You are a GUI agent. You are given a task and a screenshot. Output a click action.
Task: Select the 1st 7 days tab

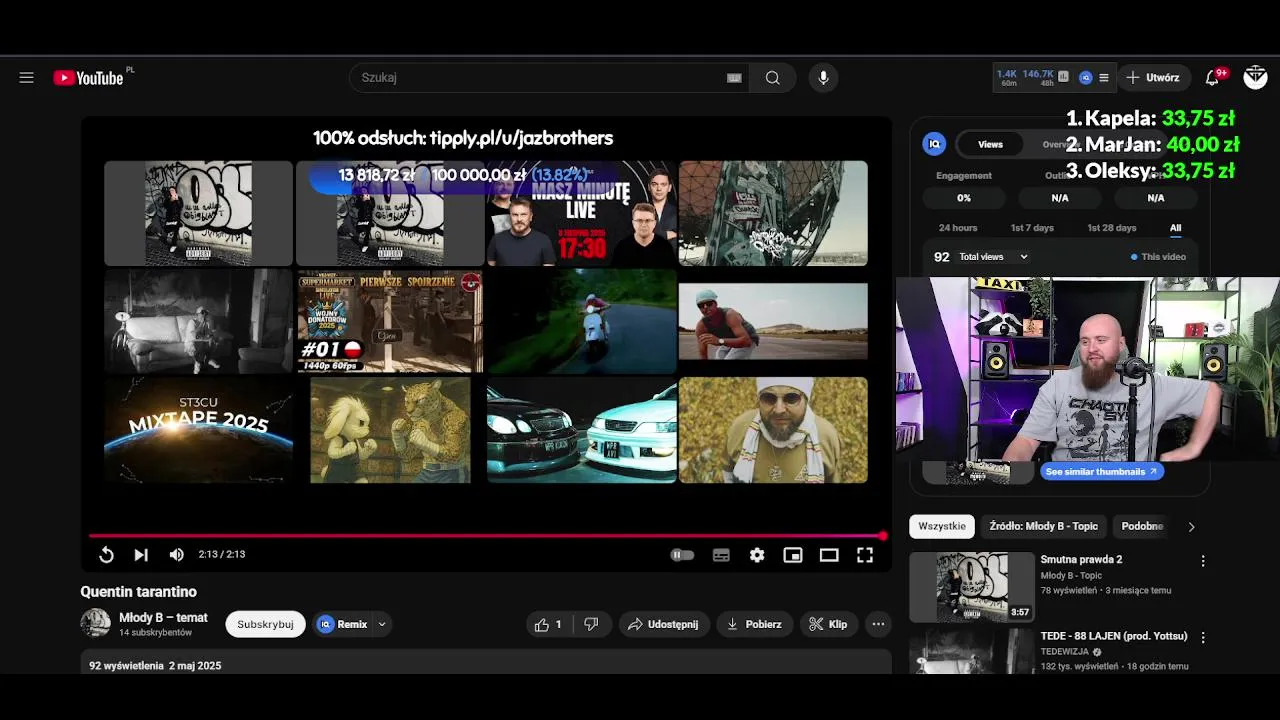pos(1032,228)
